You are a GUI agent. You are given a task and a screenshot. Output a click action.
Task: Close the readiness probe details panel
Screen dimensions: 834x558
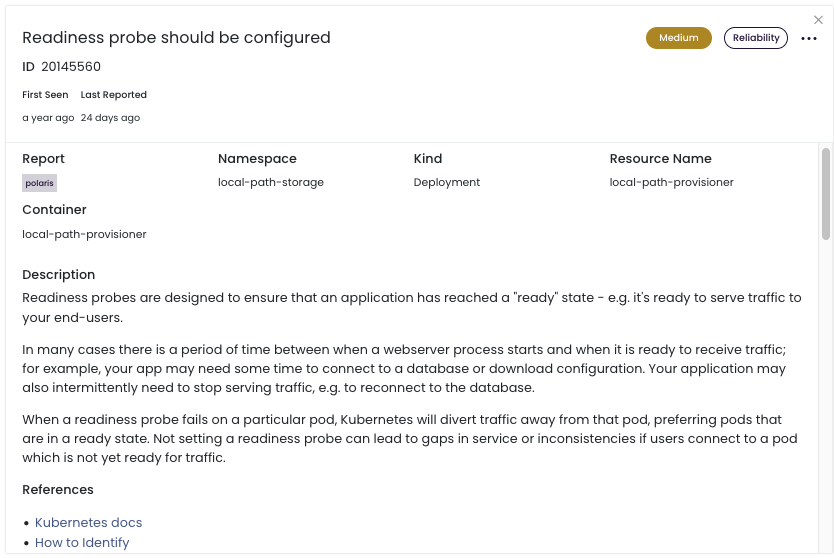[x=820, y=20]
